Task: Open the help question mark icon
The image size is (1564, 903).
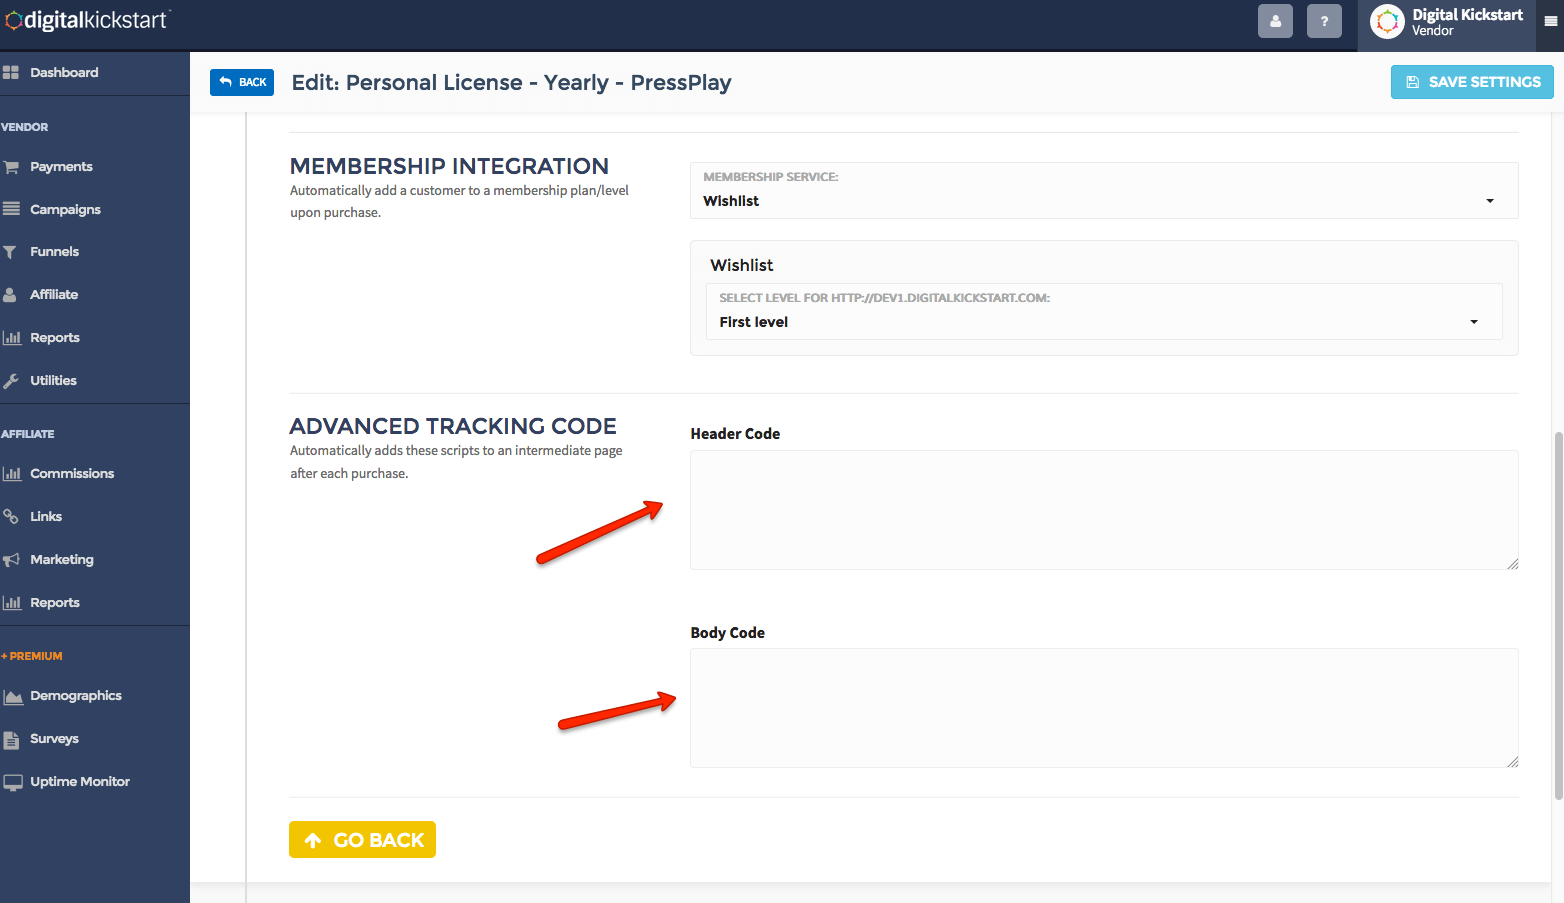Action: tap(1324, 21)
